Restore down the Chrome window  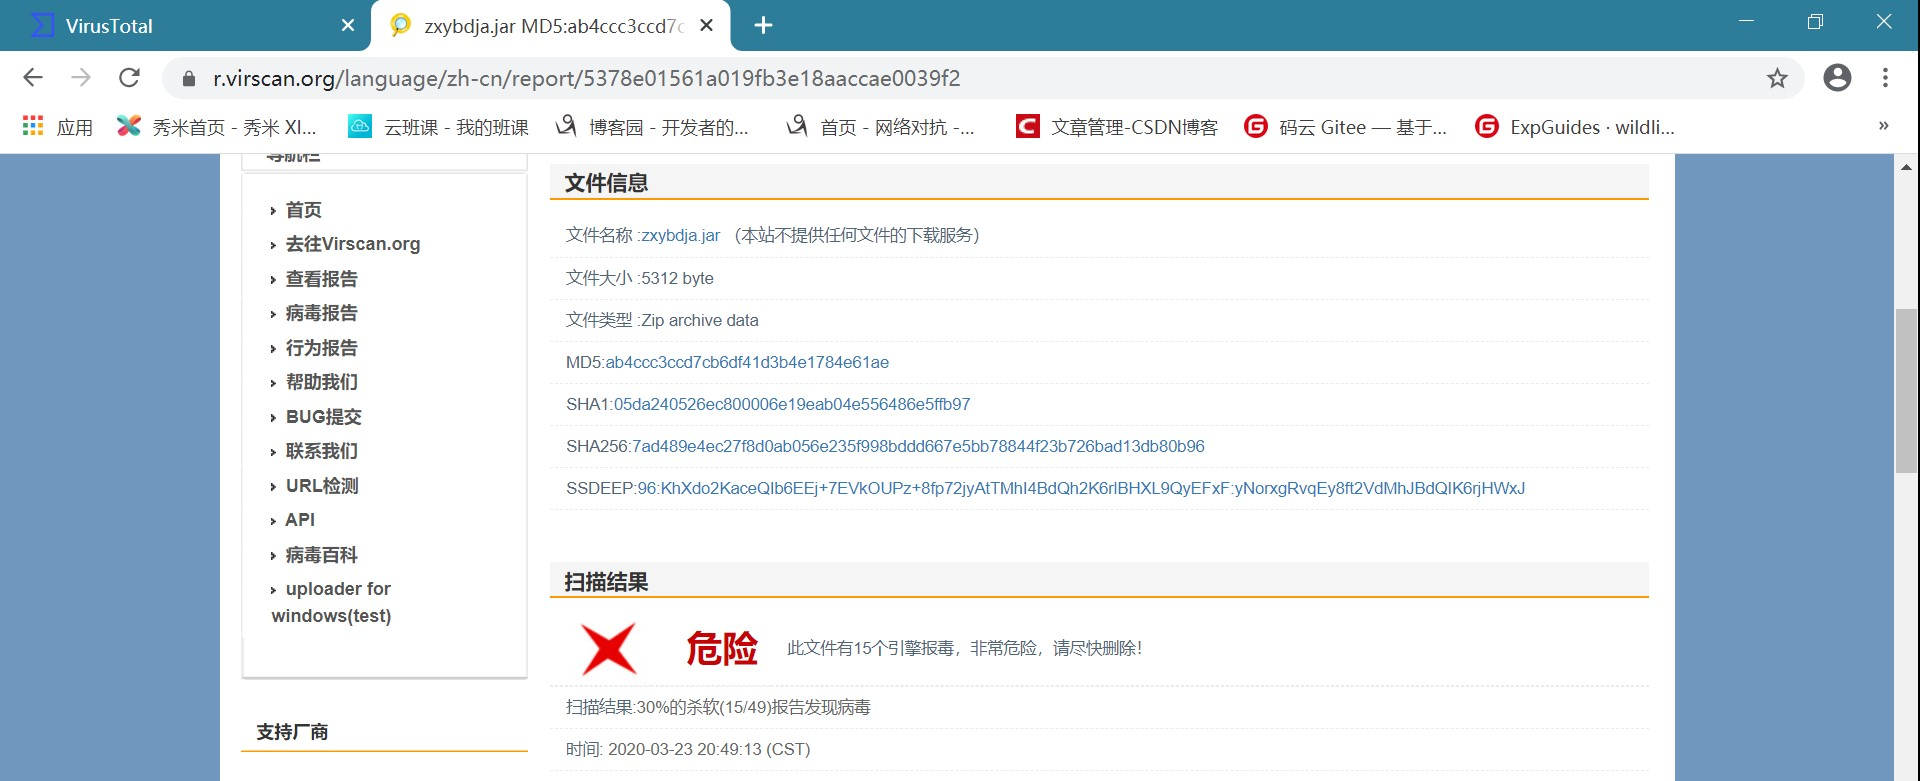point(1815,22)
